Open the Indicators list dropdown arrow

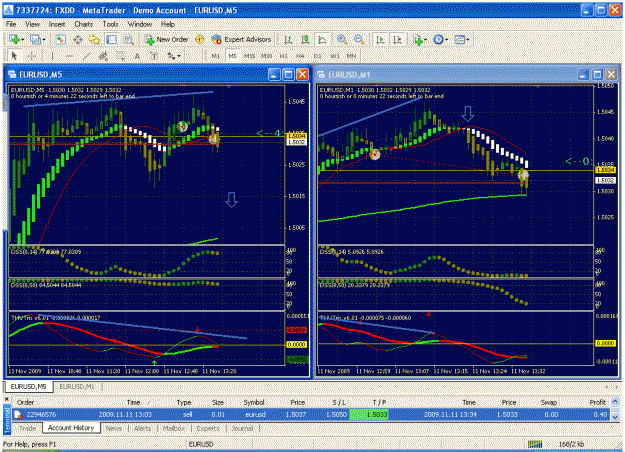[425, 39]
